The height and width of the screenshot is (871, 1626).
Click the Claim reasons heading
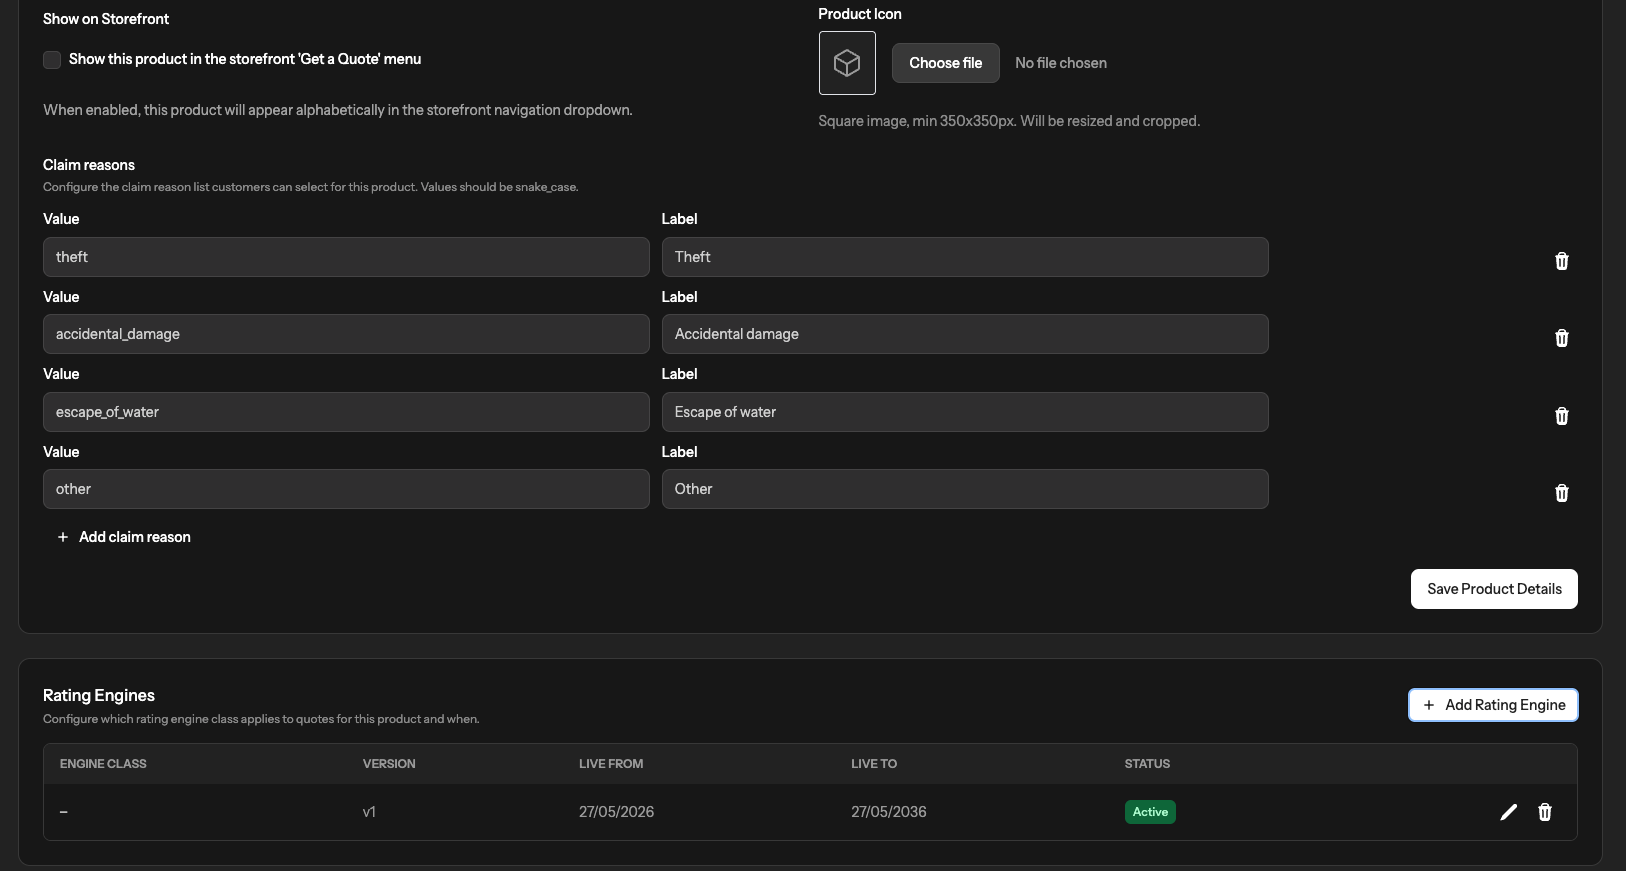click(x=89, y=165)
